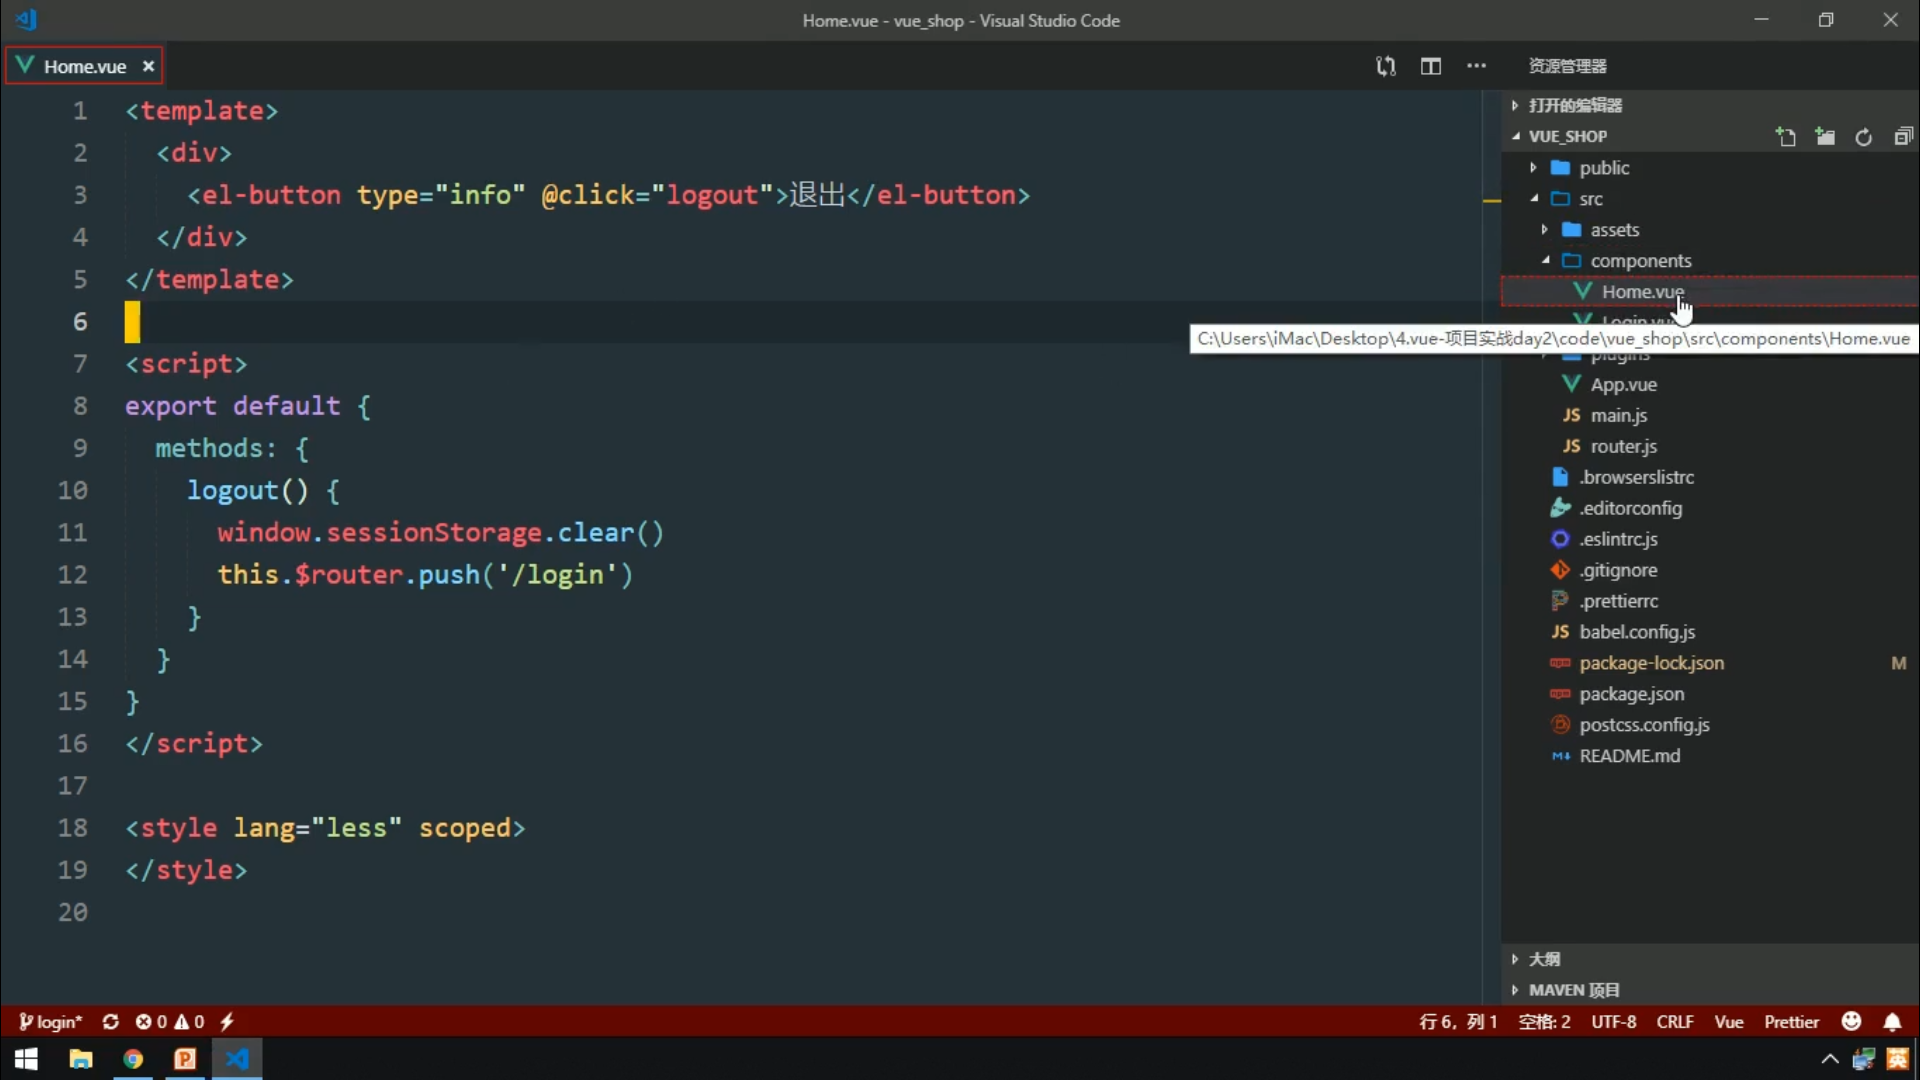Click the Refresh explorer icon
This screenshot has width=1920, height=1080.
[x=1864, y=137]
